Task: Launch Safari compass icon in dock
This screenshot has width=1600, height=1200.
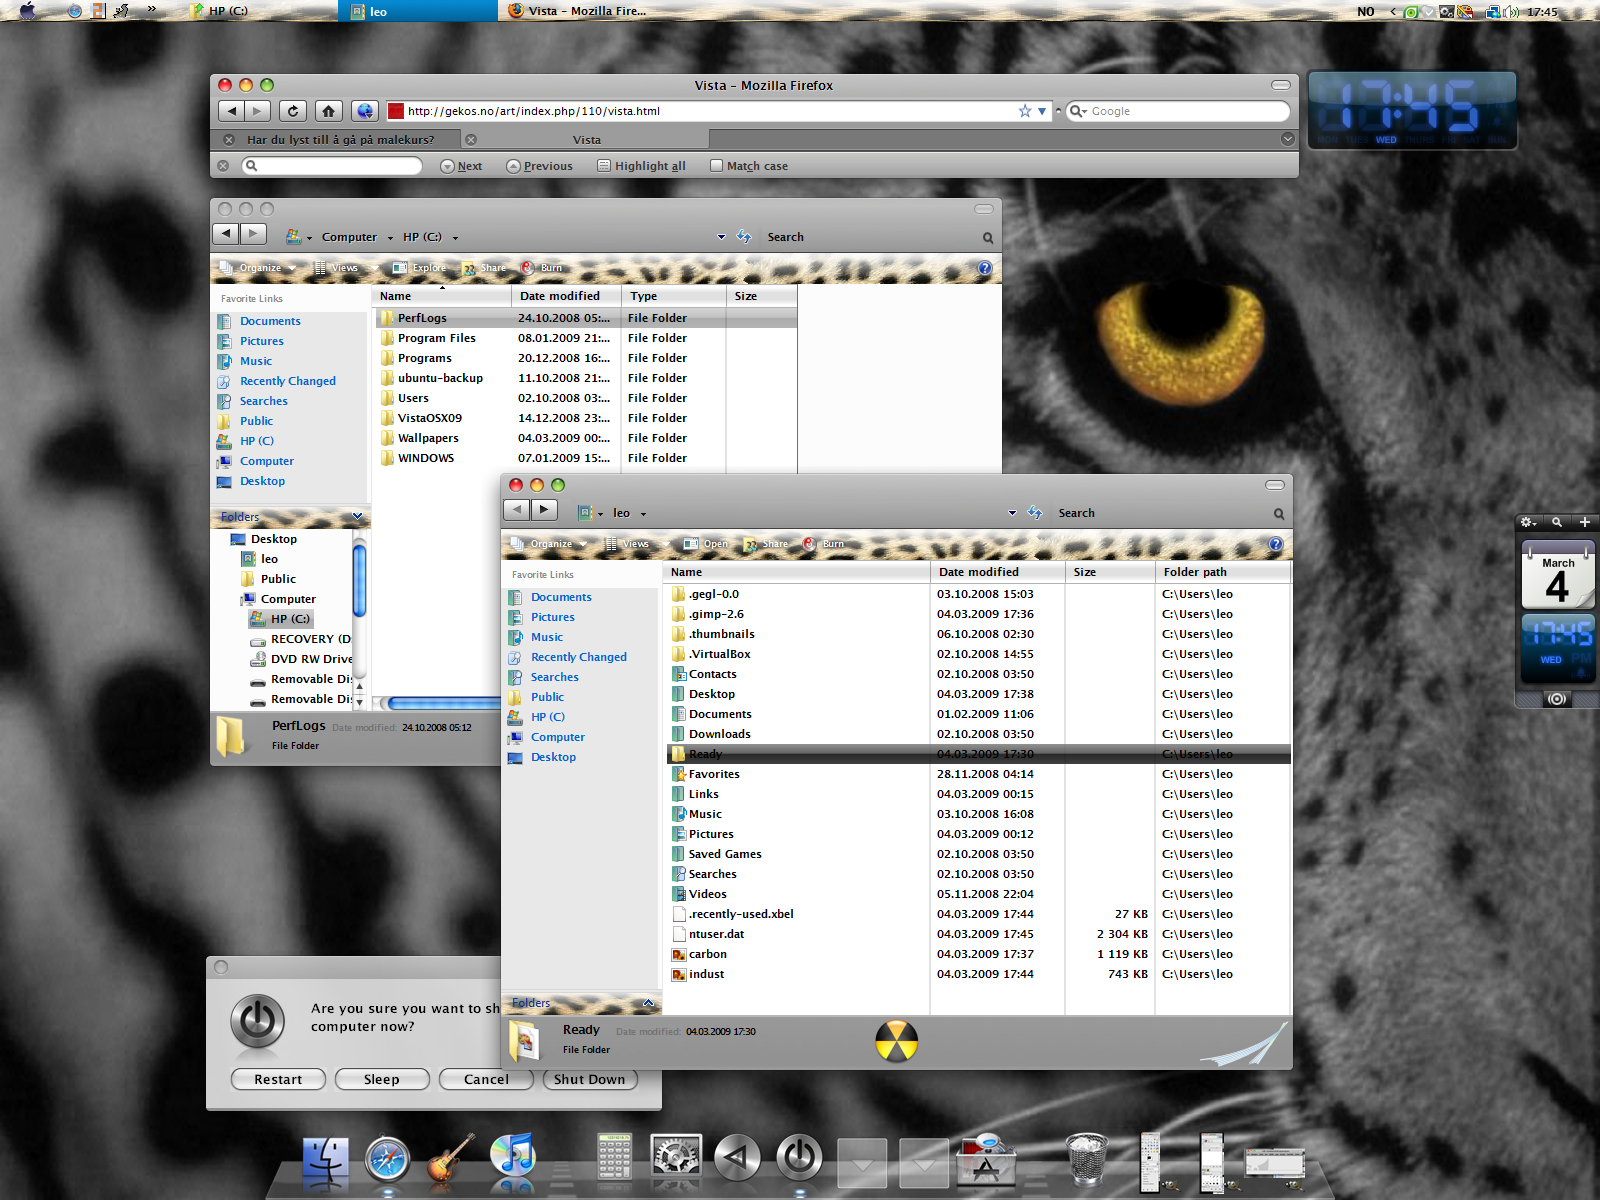Action: tap(387, 1160)
